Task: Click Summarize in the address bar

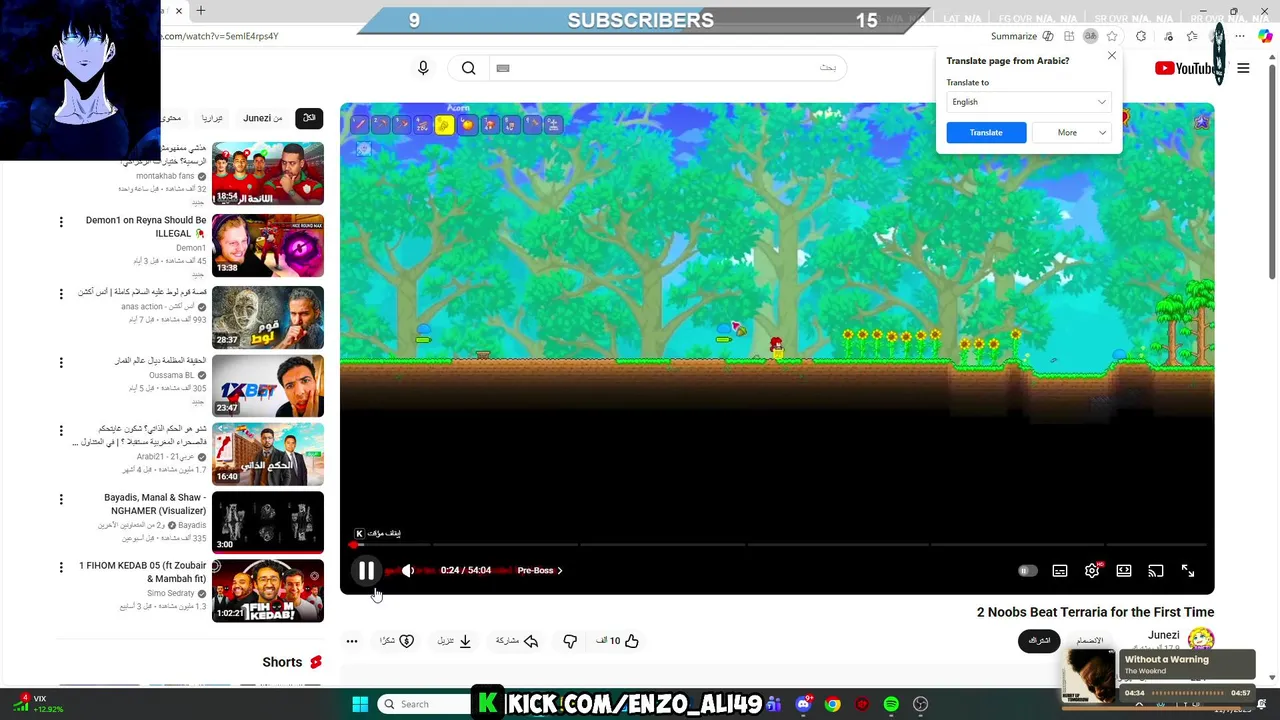Action: pos(1022,36)
